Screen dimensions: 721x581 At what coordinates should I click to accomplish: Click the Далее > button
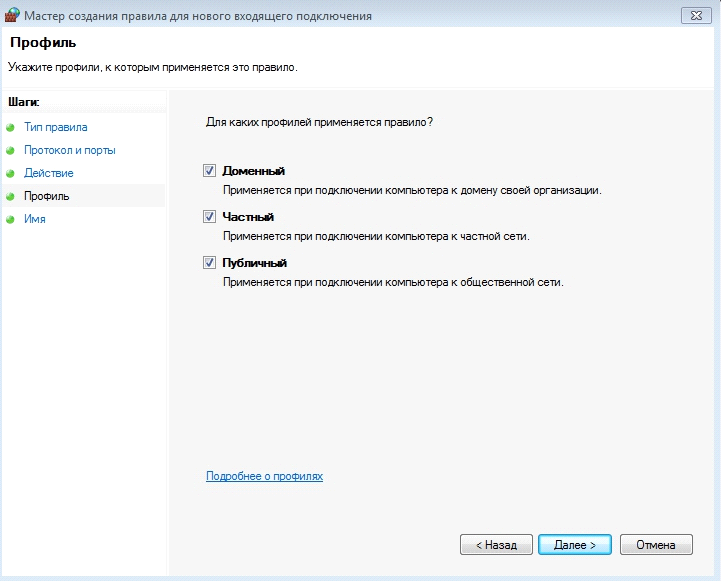coord(575,545)
